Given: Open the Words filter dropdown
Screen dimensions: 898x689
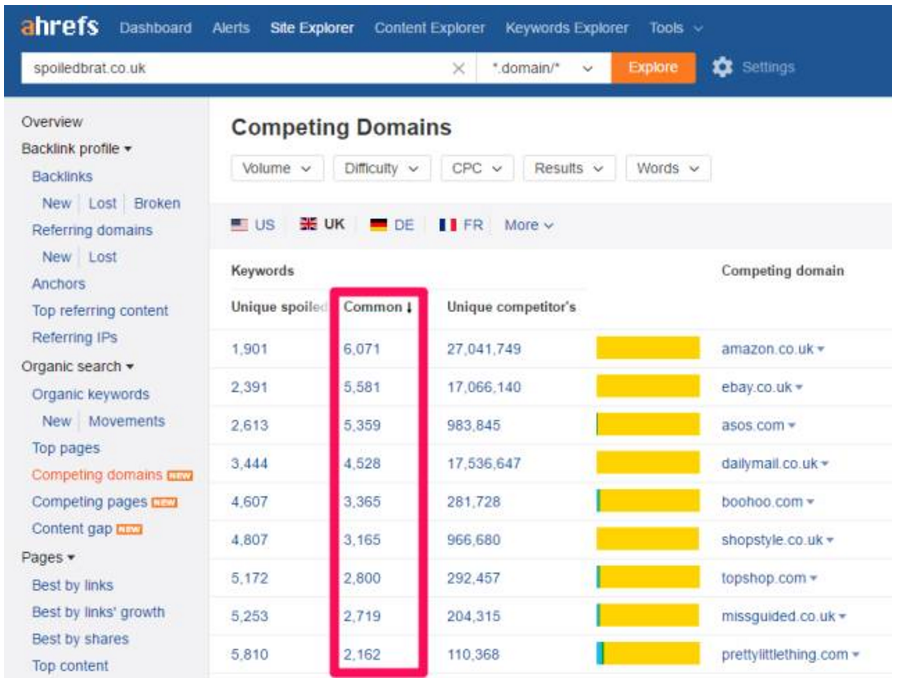Looking at the screenshot, I should pyautogui.click(x=668, y=168).
